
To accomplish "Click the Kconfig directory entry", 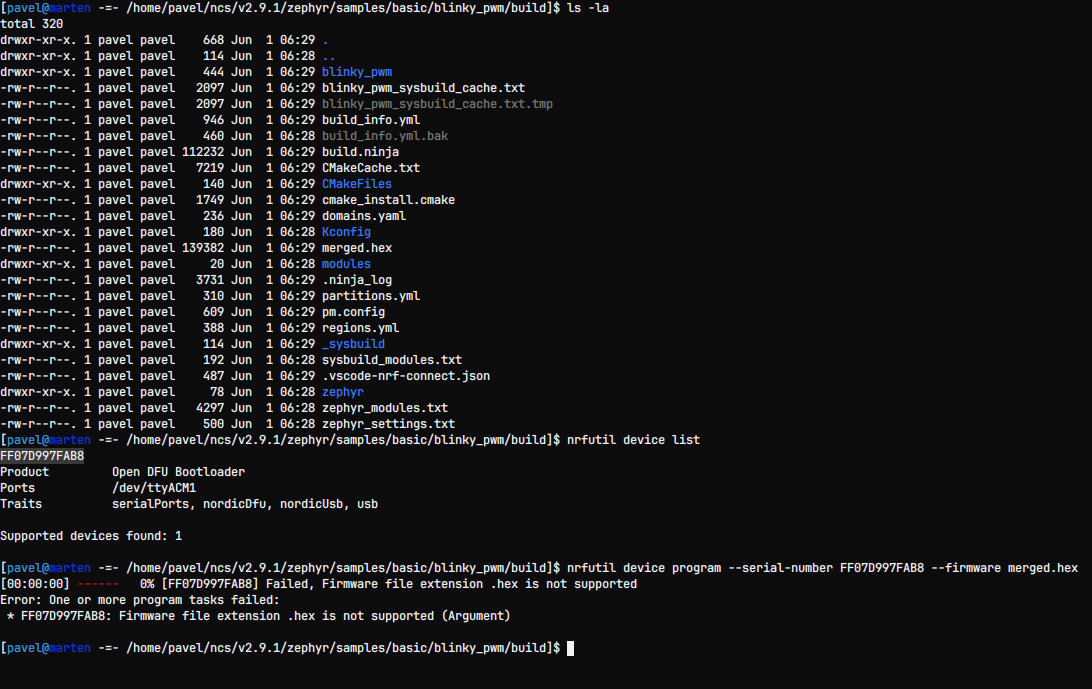I will click(x=346, y=232).
